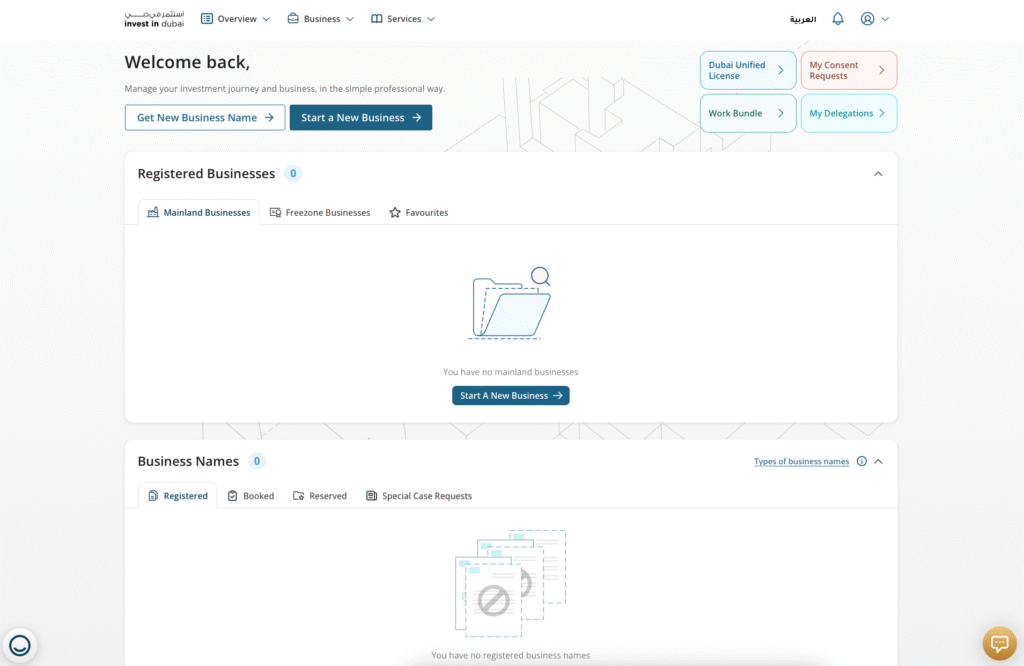Click the empty folder search illustration
This screenshot has width=1024, height=666.
click(511, 303)
